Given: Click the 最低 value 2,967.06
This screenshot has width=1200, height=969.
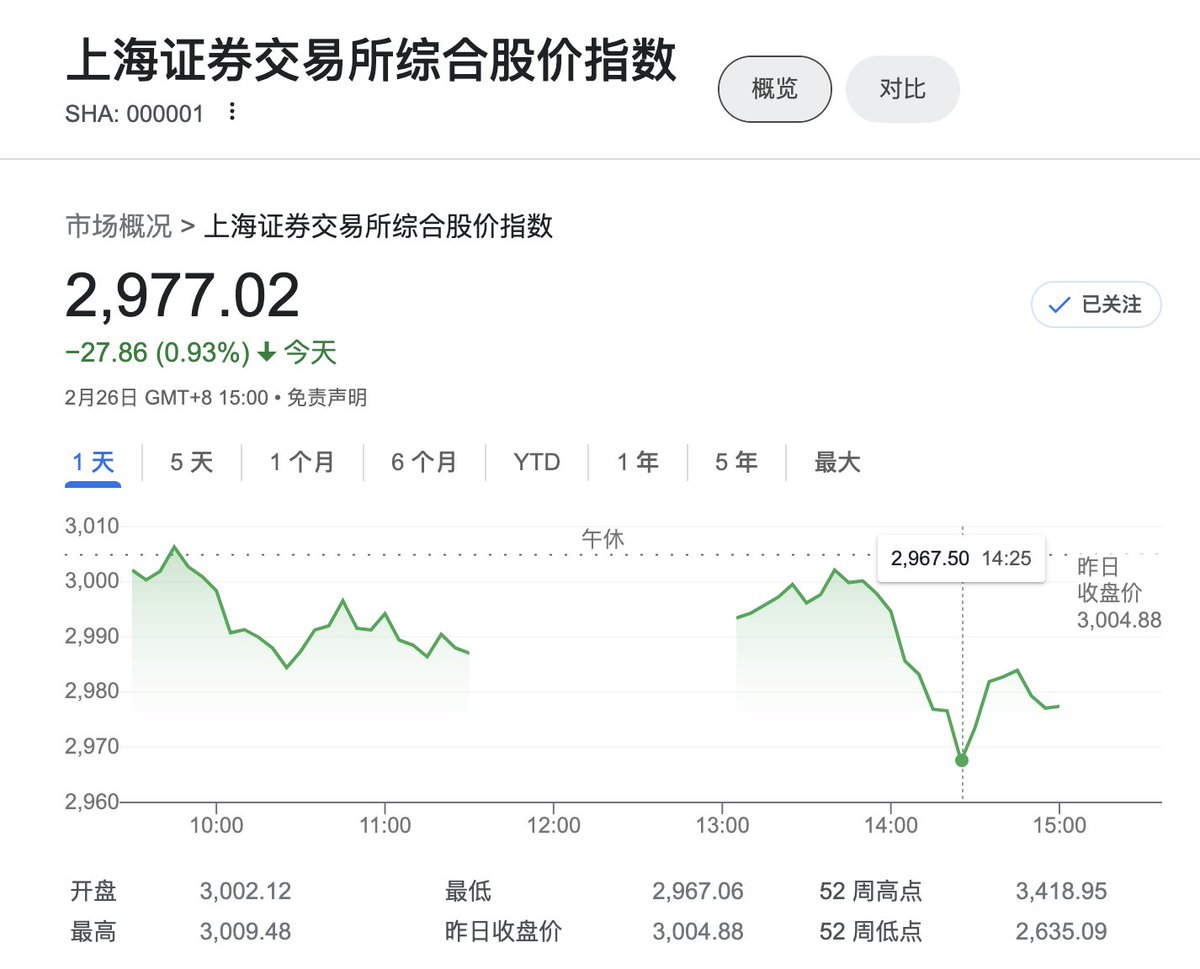Looking at the screenshot, I should pyautogui.click(x=698, y=891).
